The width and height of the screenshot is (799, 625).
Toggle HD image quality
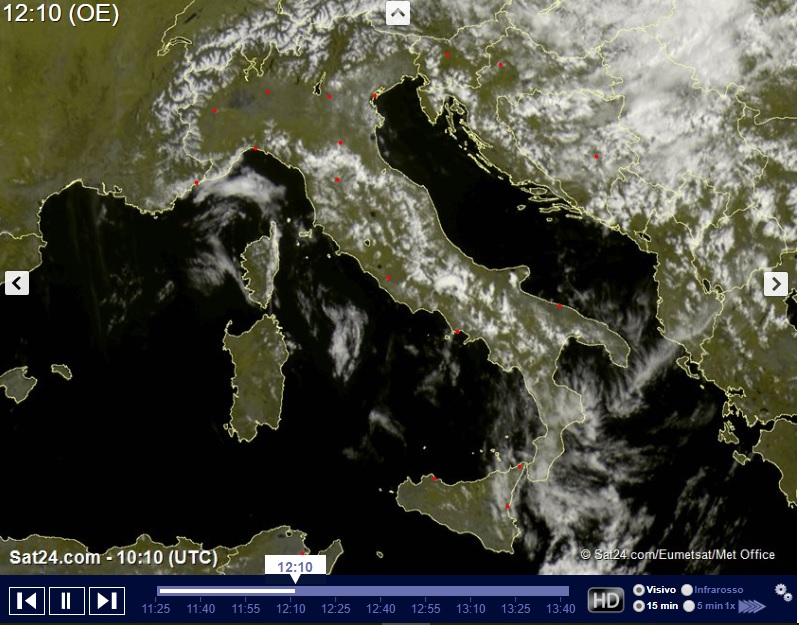click(606, 600)
